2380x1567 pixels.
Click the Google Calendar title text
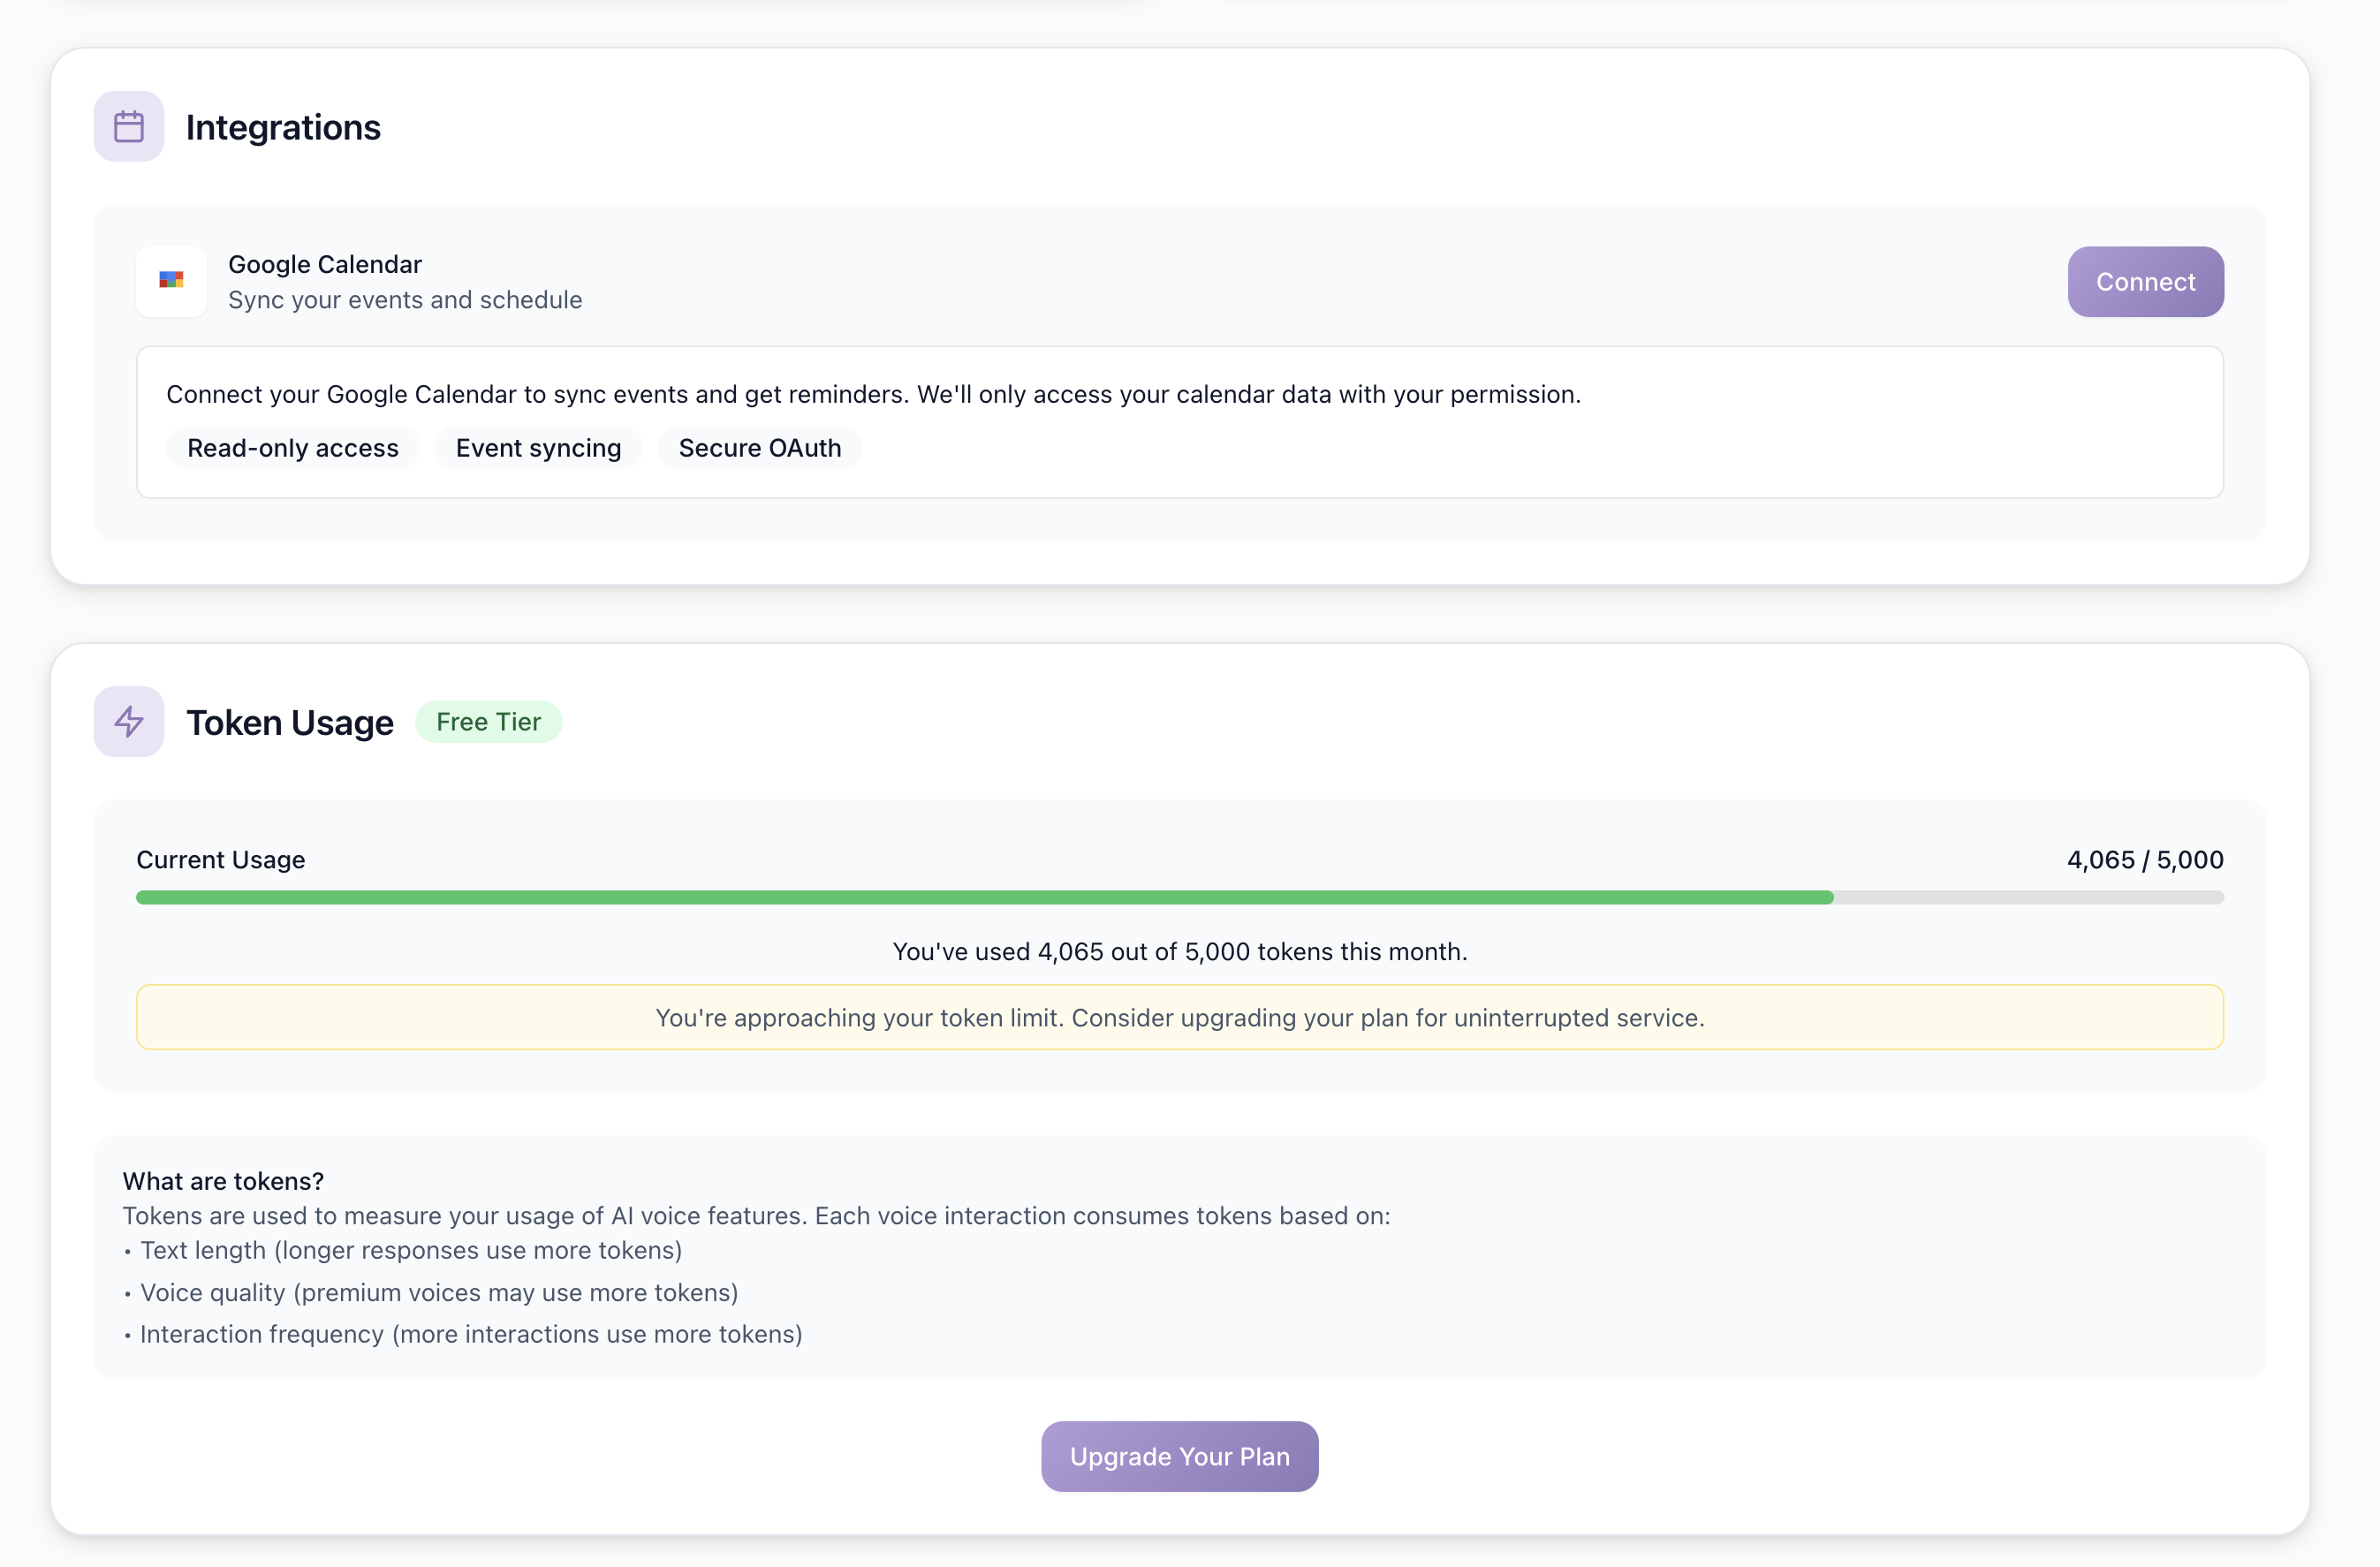click(x=325, y=264)
